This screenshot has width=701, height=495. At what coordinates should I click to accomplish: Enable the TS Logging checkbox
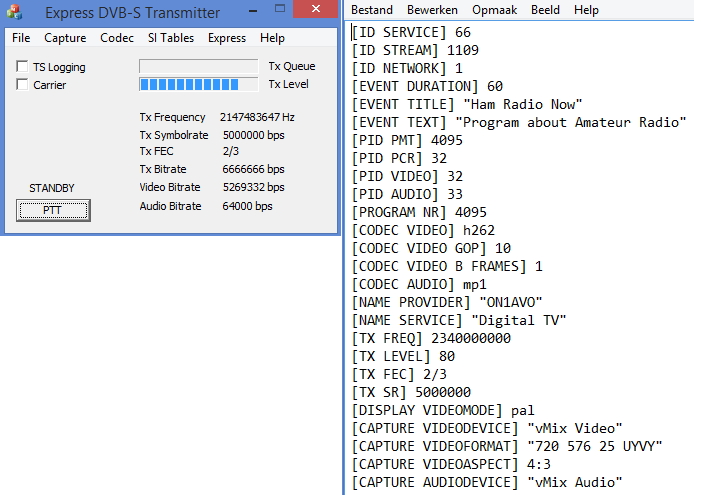click(x=23, y=67)
